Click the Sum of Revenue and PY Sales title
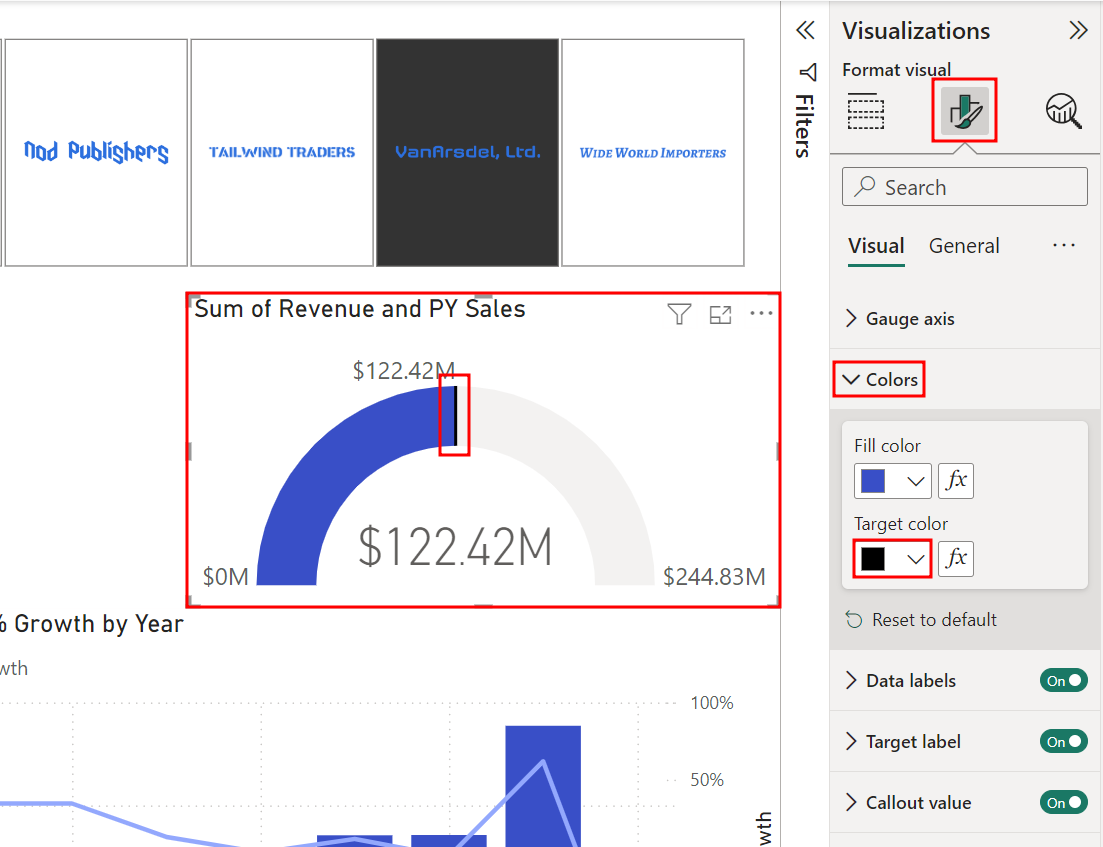Image resolution: width=1103 pixels, height=847 pixels. (360, 309)
